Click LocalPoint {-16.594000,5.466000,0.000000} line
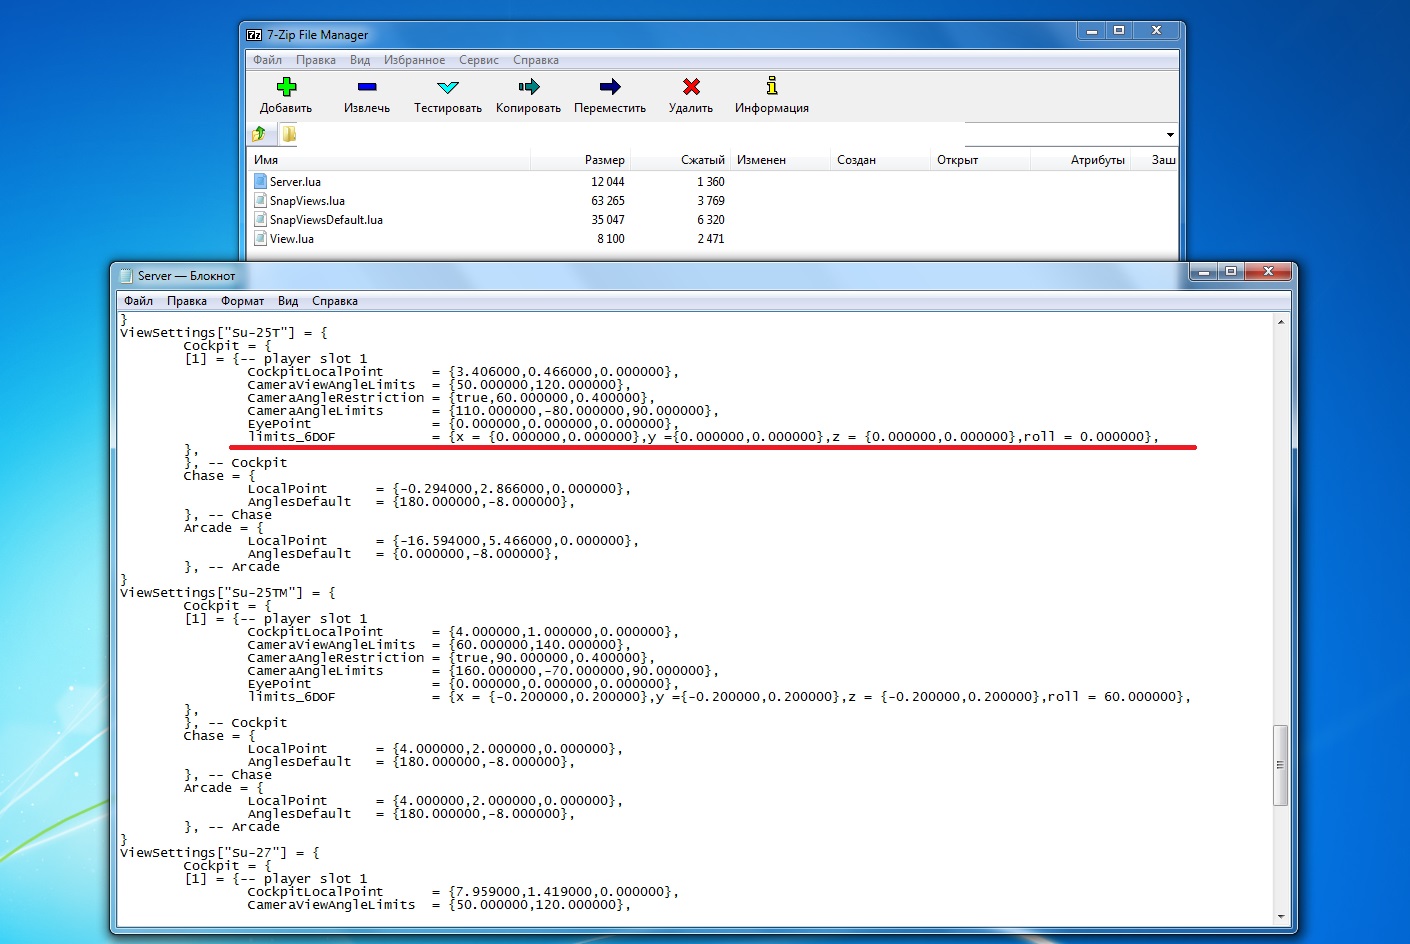The width and height of the screenshot is (1410, 944). click(x=443, y=541)
